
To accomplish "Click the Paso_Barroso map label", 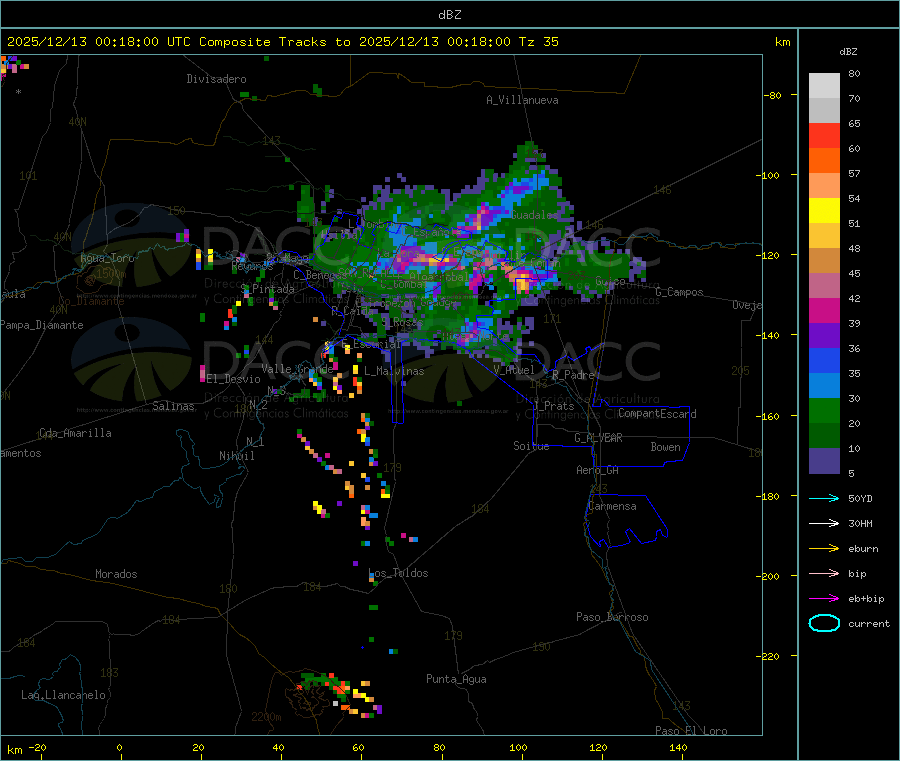I will click(612, 617).
